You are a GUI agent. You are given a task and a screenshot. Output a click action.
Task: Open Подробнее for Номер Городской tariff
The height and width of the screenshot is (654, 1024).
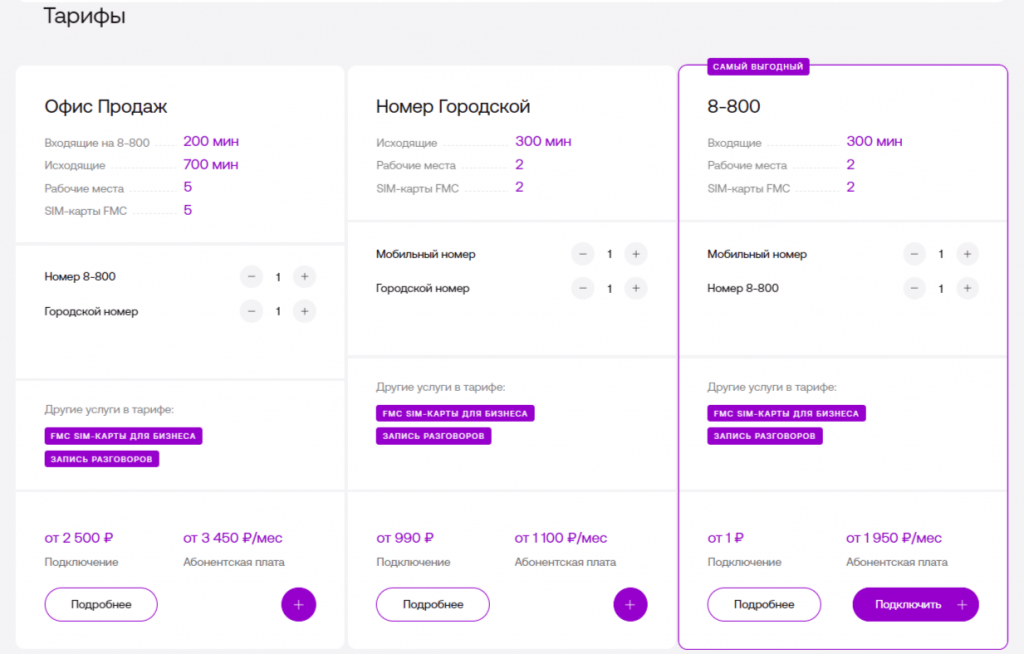[x=433, y=604]
